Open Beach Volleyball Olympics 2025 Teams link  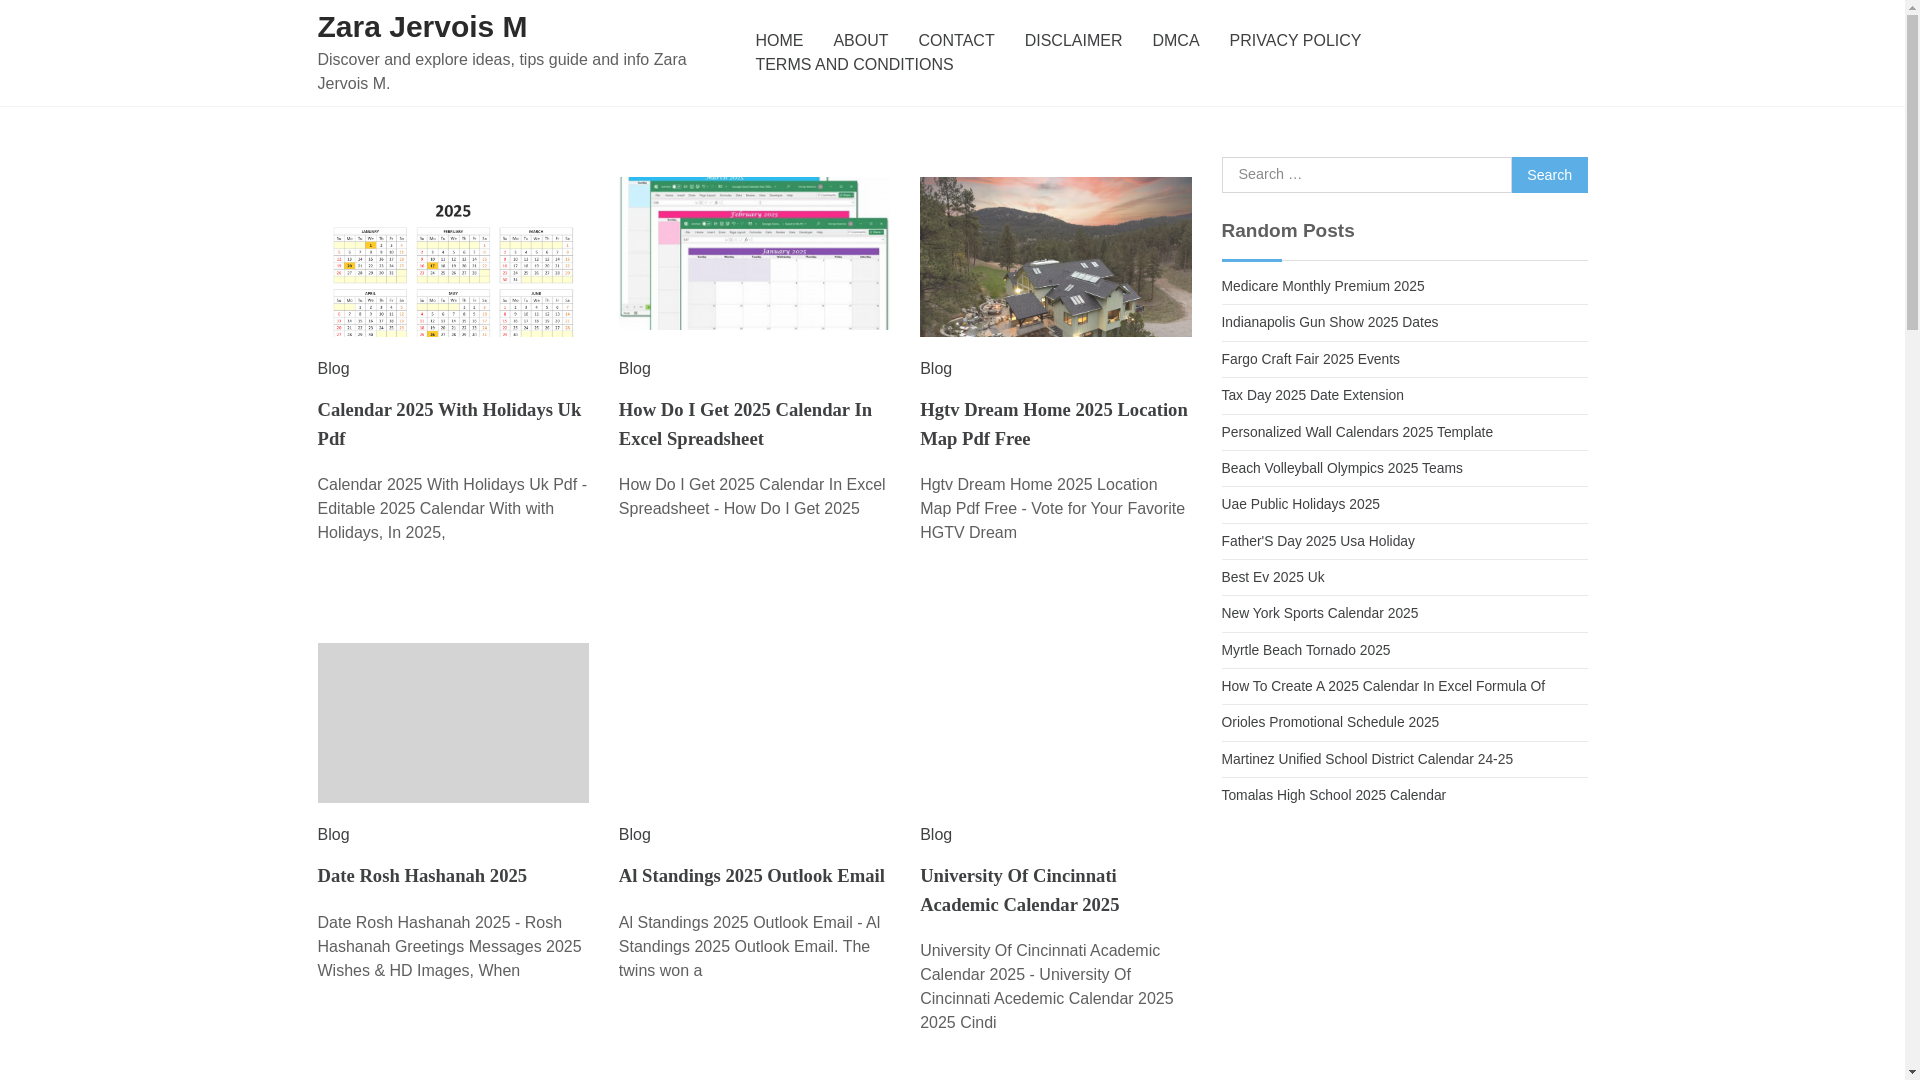point(1342,468)
